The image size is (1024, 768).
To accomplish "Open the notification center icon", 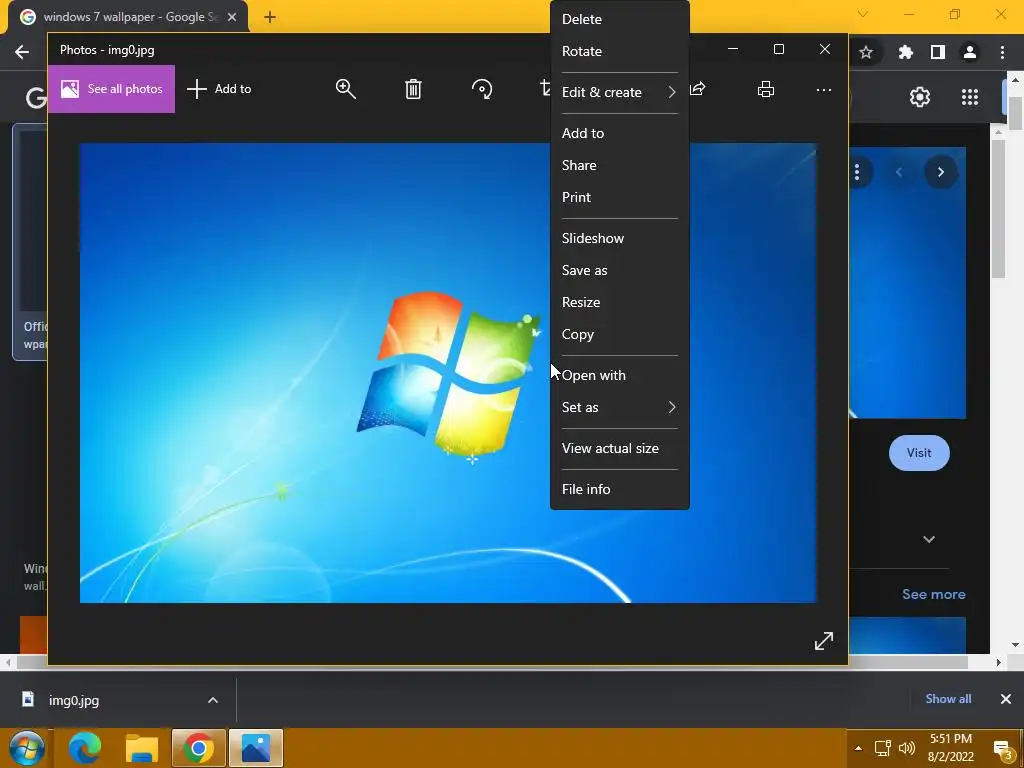I will 1003,749.
